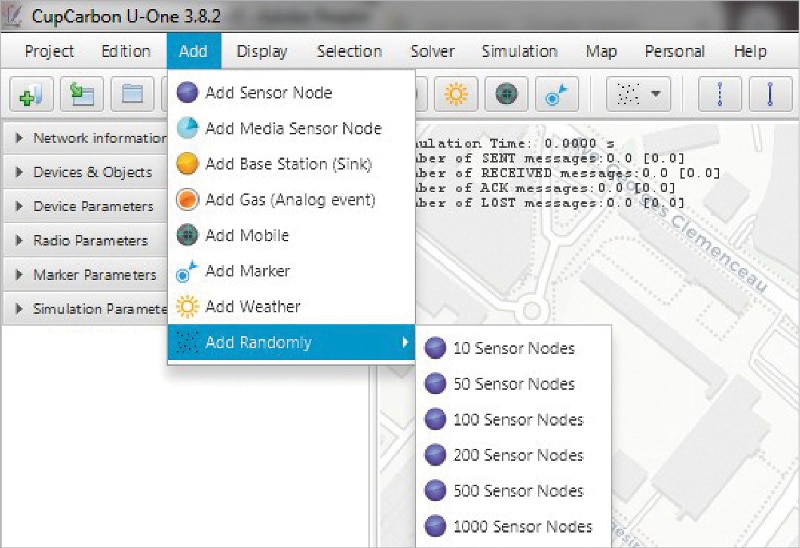Expand the Network information panel
800x548 pixels.
tap(90, 138)
